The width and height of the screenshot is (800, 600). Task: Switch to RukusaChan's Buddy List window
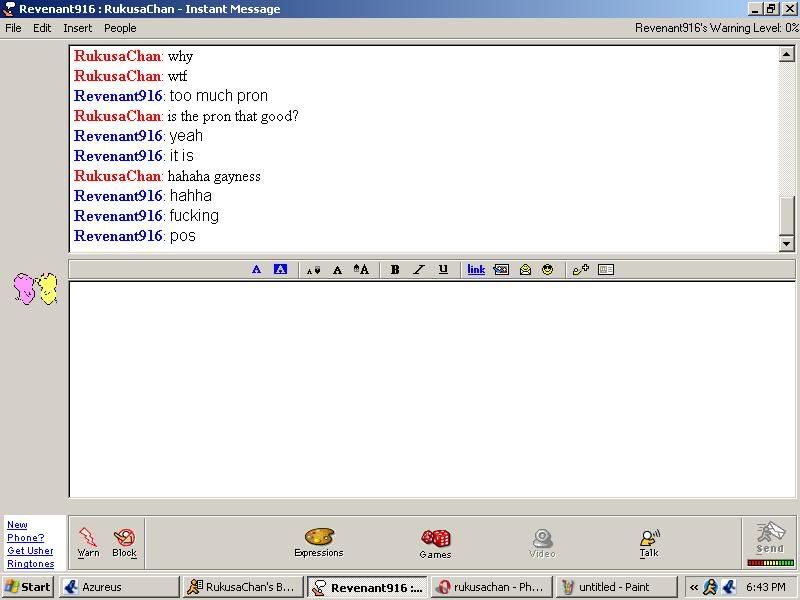[243, 587]
